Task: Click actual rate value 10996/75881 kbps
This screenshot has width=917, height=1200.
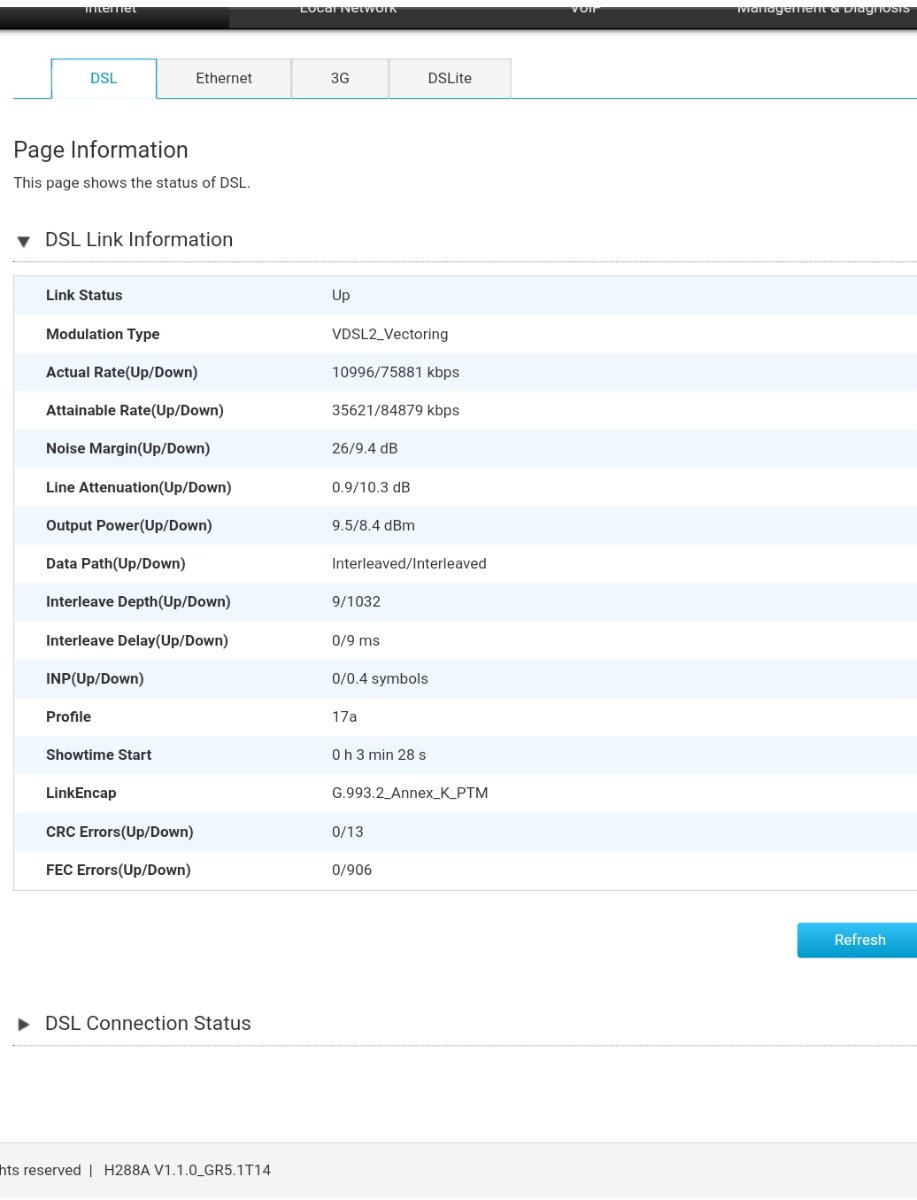Action: tap(396, 372)
